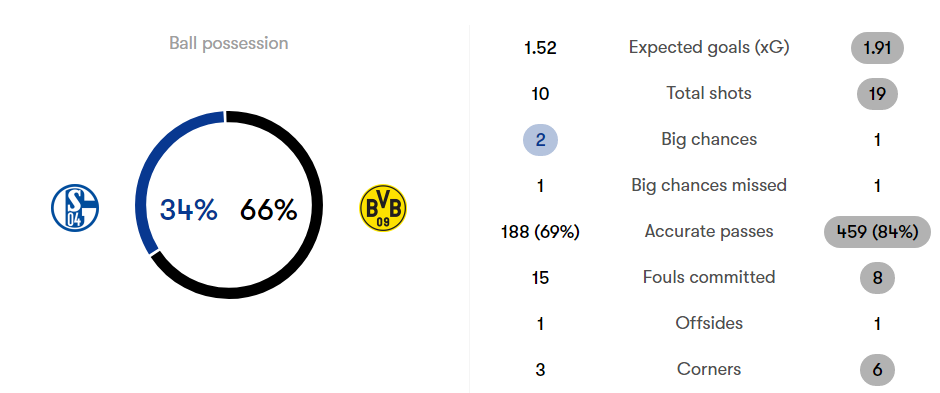Select the Total shots stat row label
Screen dimensions: 940x393
point(709,93)
